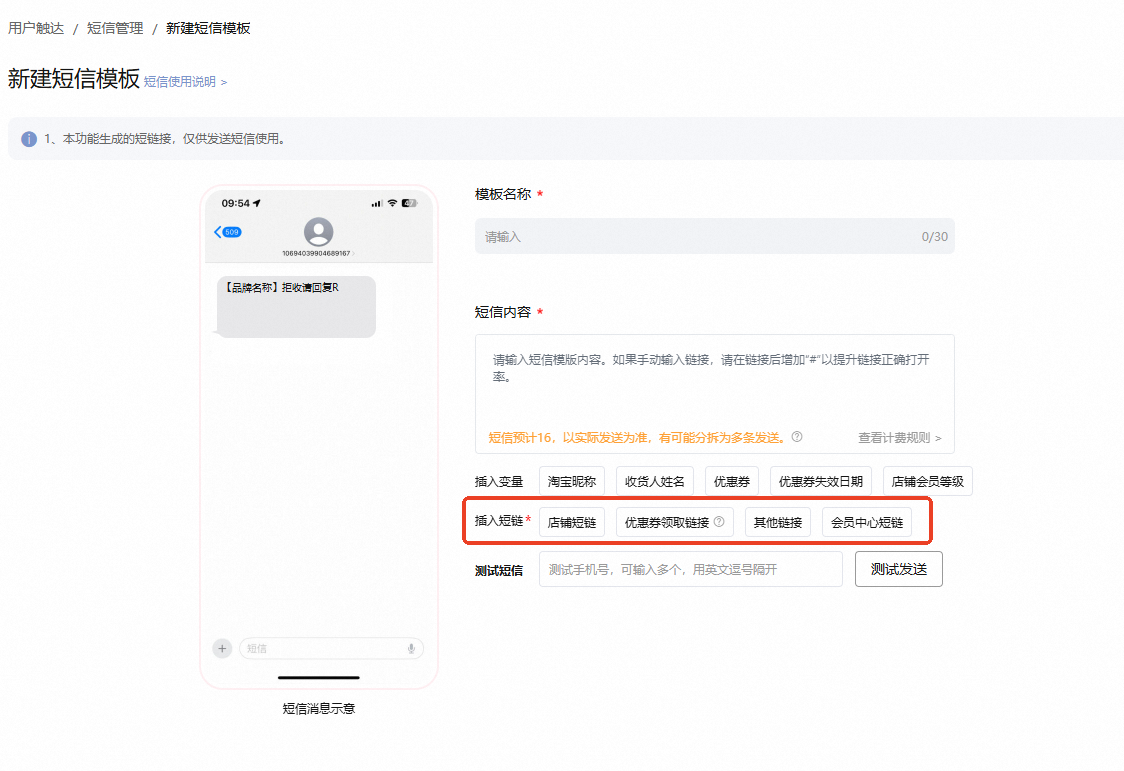Click the 模板名称 input field
The width and height of the screenshot is (1124, 771).
click(x=715, y=236)
